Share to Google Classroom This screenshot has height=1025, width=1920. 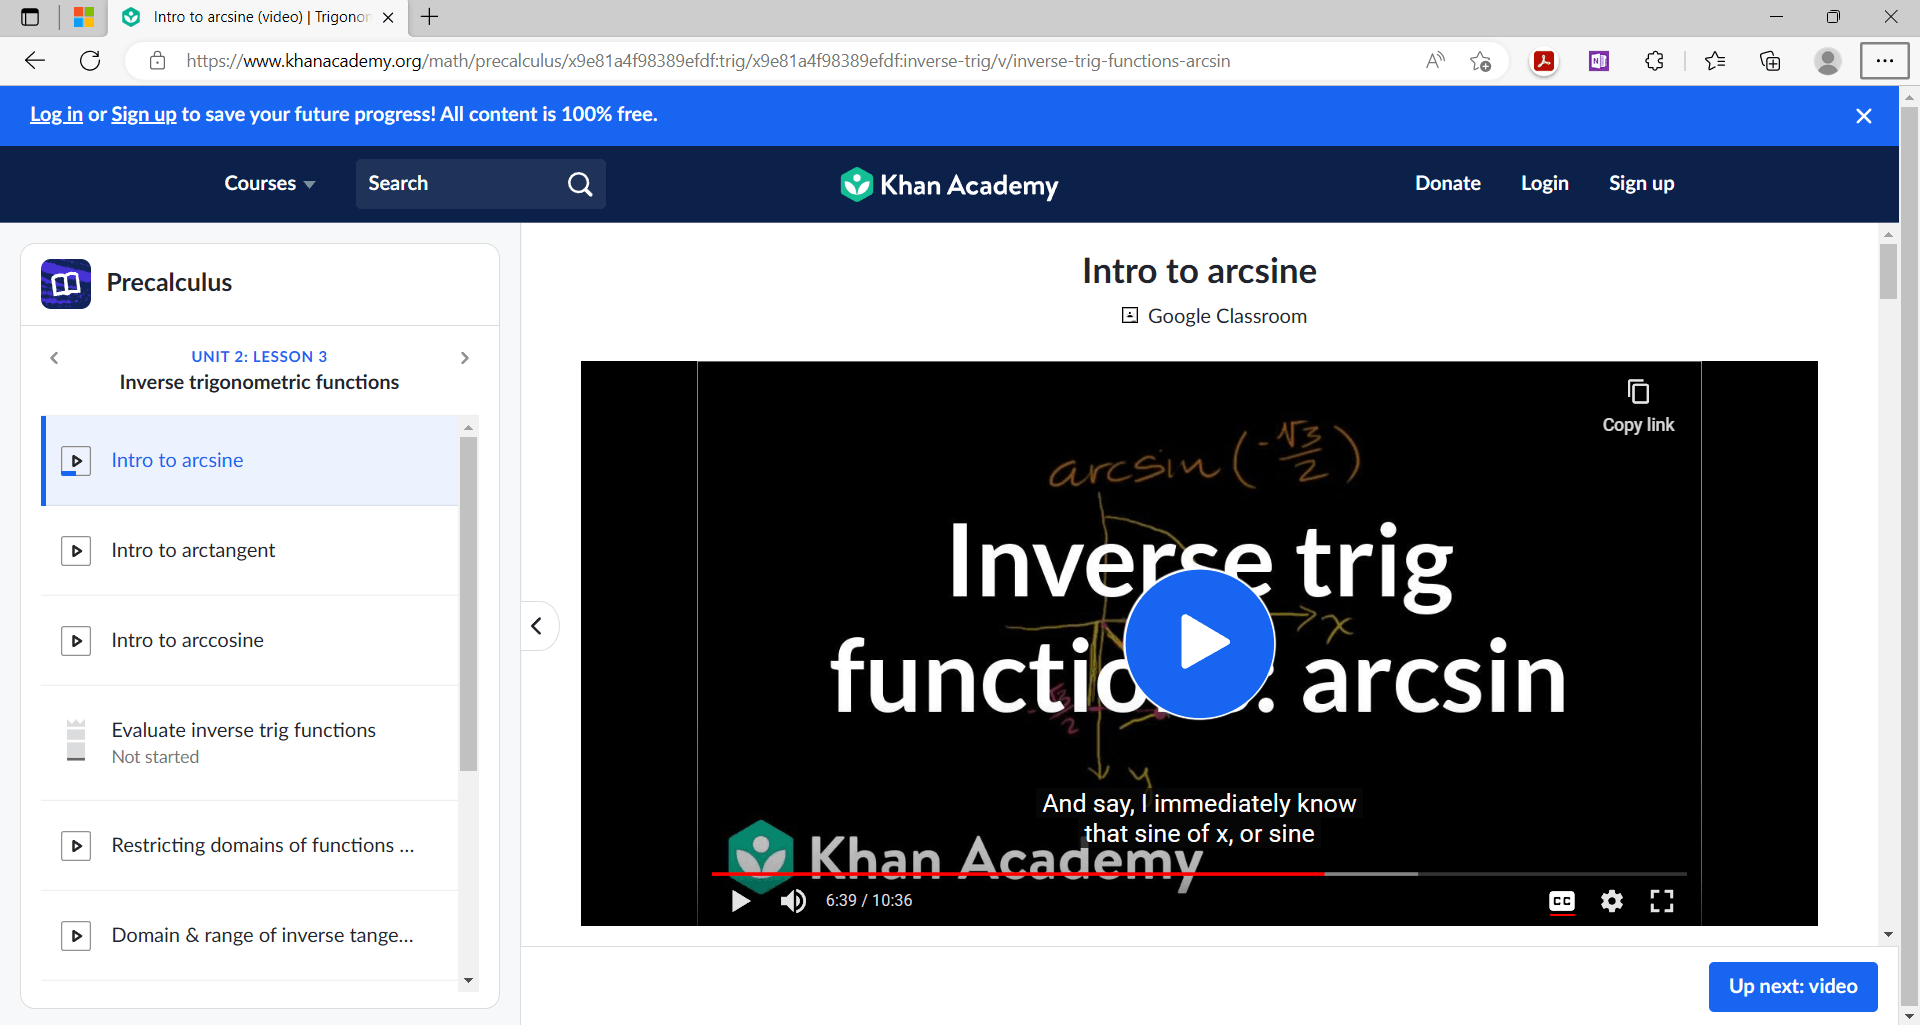point(1214,316)
